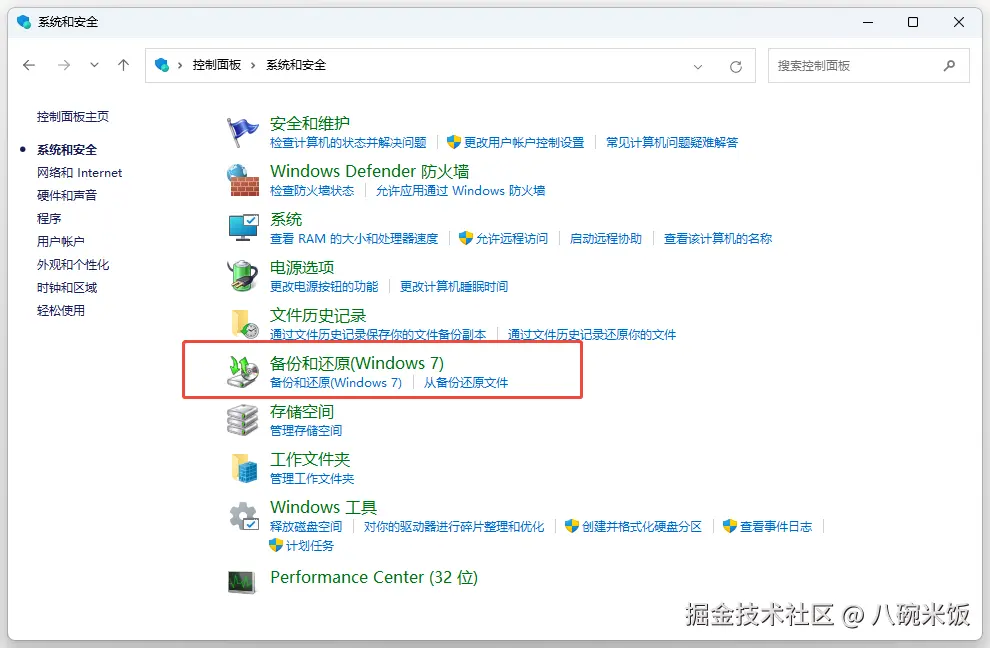Viewport: 990px width, 648px height.
Task: Click shield icon beside 更改用户帐户控制设置
Action: (x=453, y=142)
